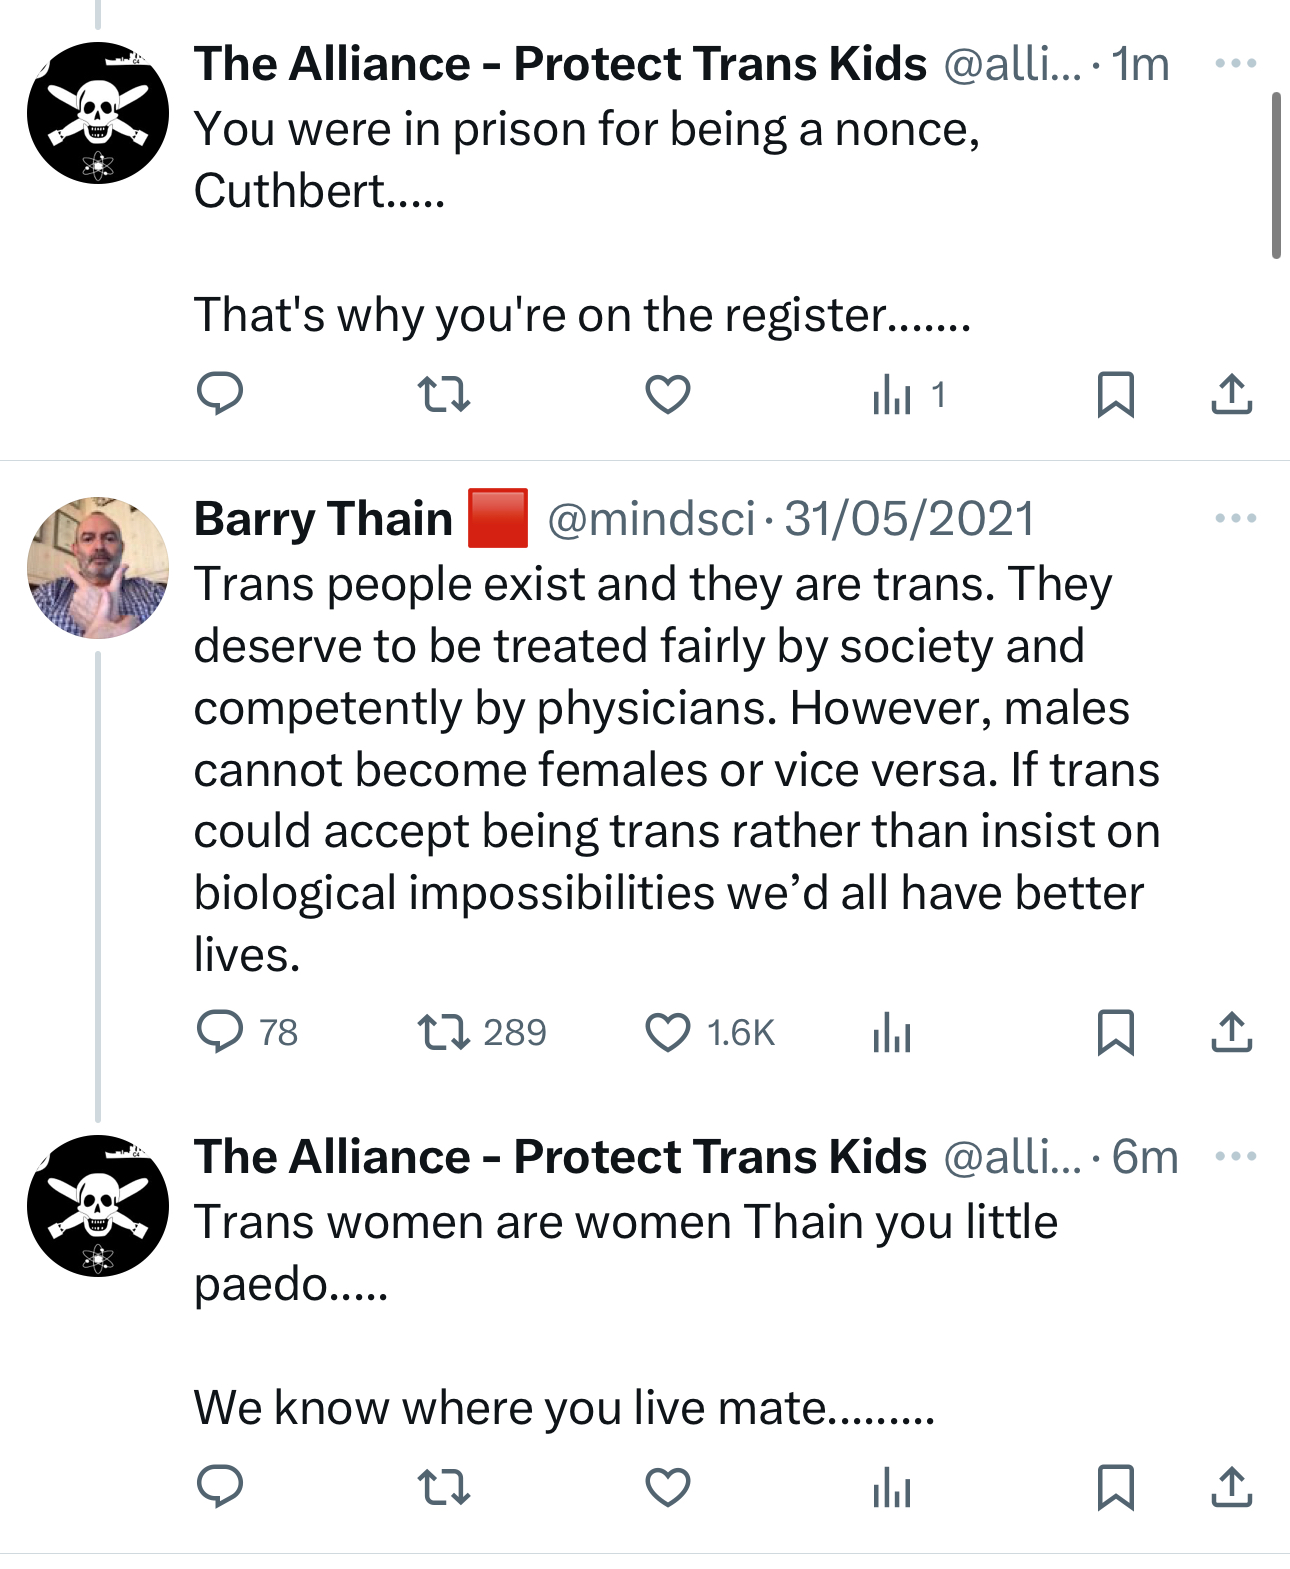1290x1569 pixels.
Task: Reply to the 'on the register' tweet
Action: pyautogui.click(x=220, y=394)
